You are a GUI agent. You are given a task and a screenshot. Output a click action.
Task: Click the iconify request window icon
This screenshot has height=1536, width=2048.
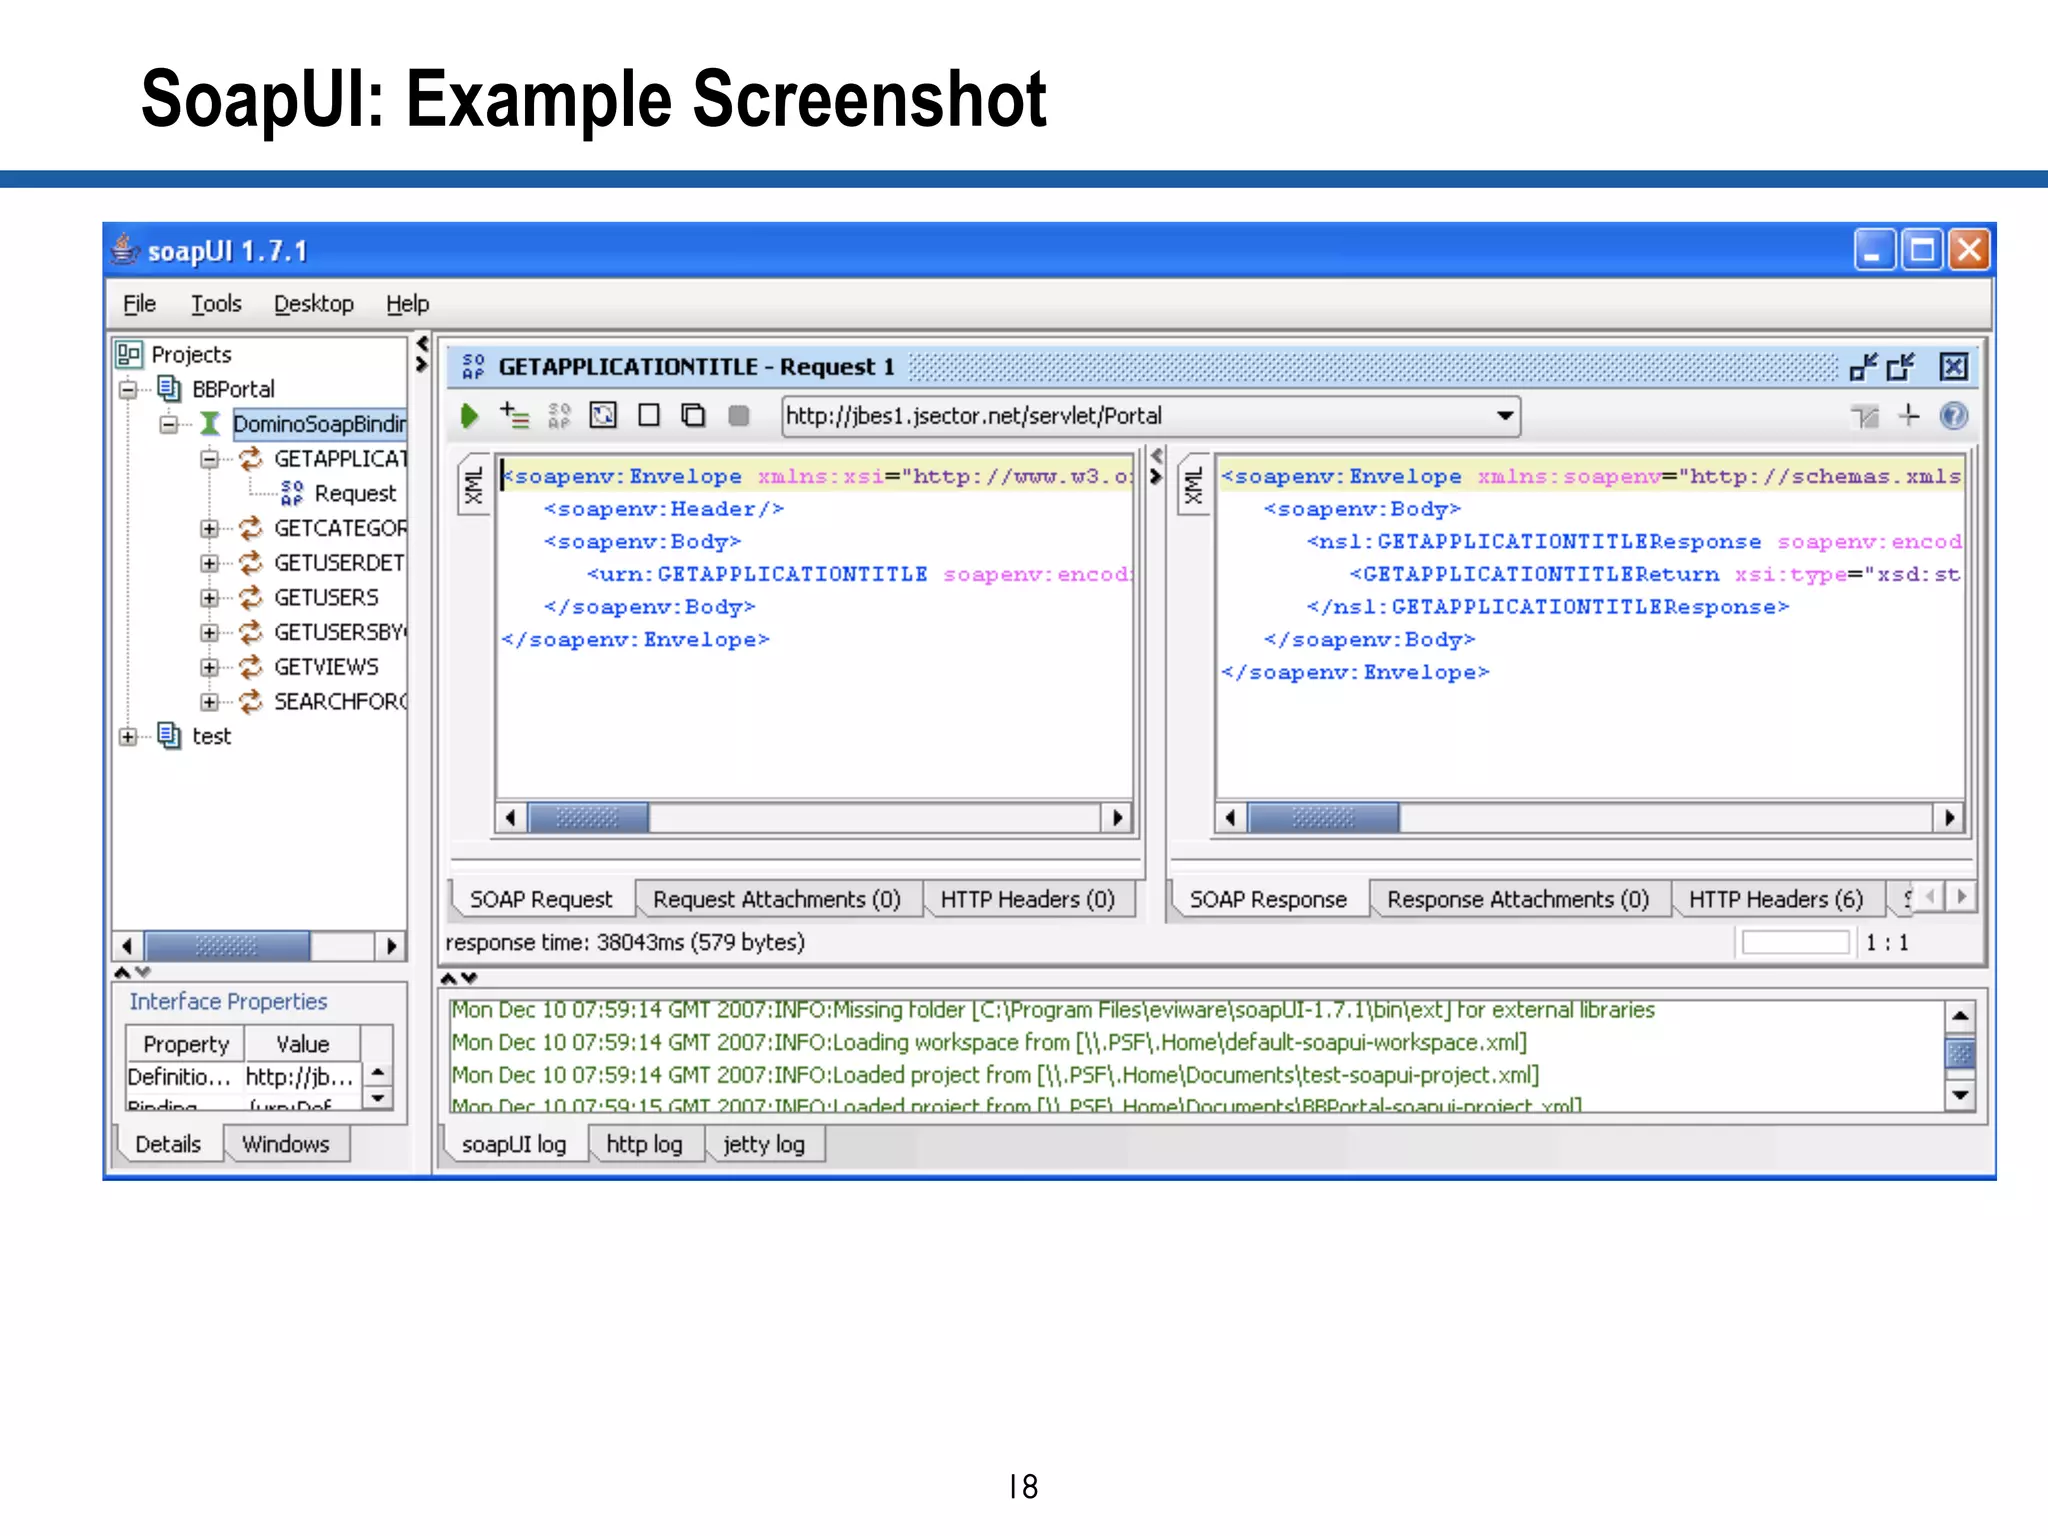(x=1864, y=367)
